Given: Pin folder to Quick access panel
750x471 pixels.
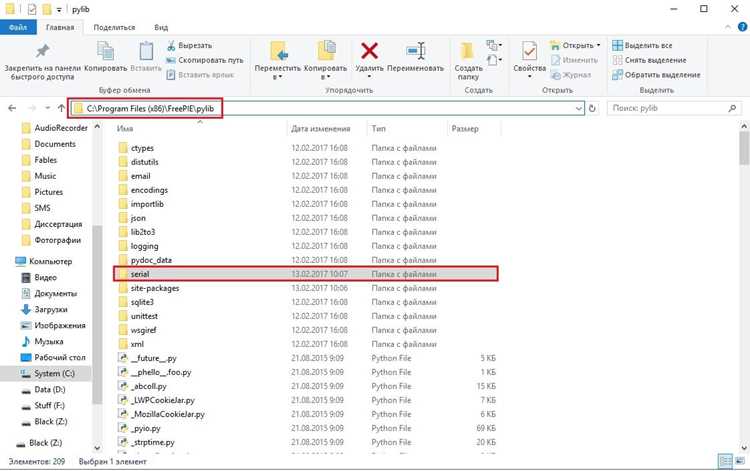Looking at the screenshot, I should click(x=43, y=62).
